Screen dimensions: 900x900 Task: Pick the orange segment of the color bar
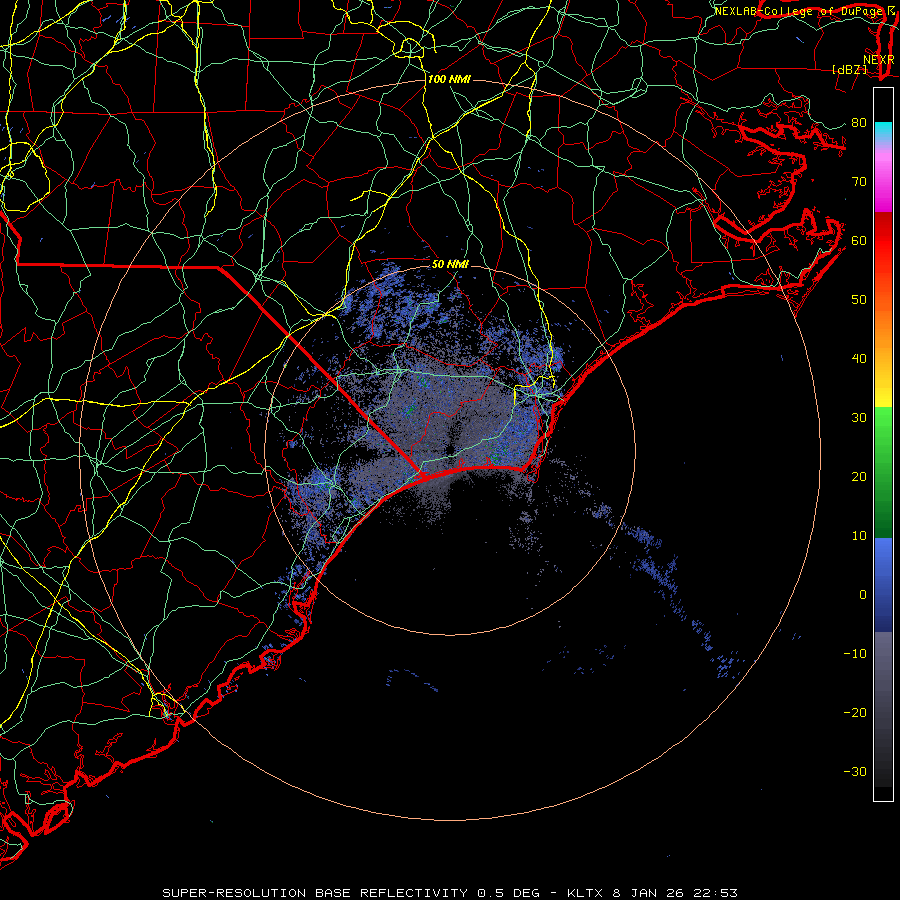coord(883,327)
